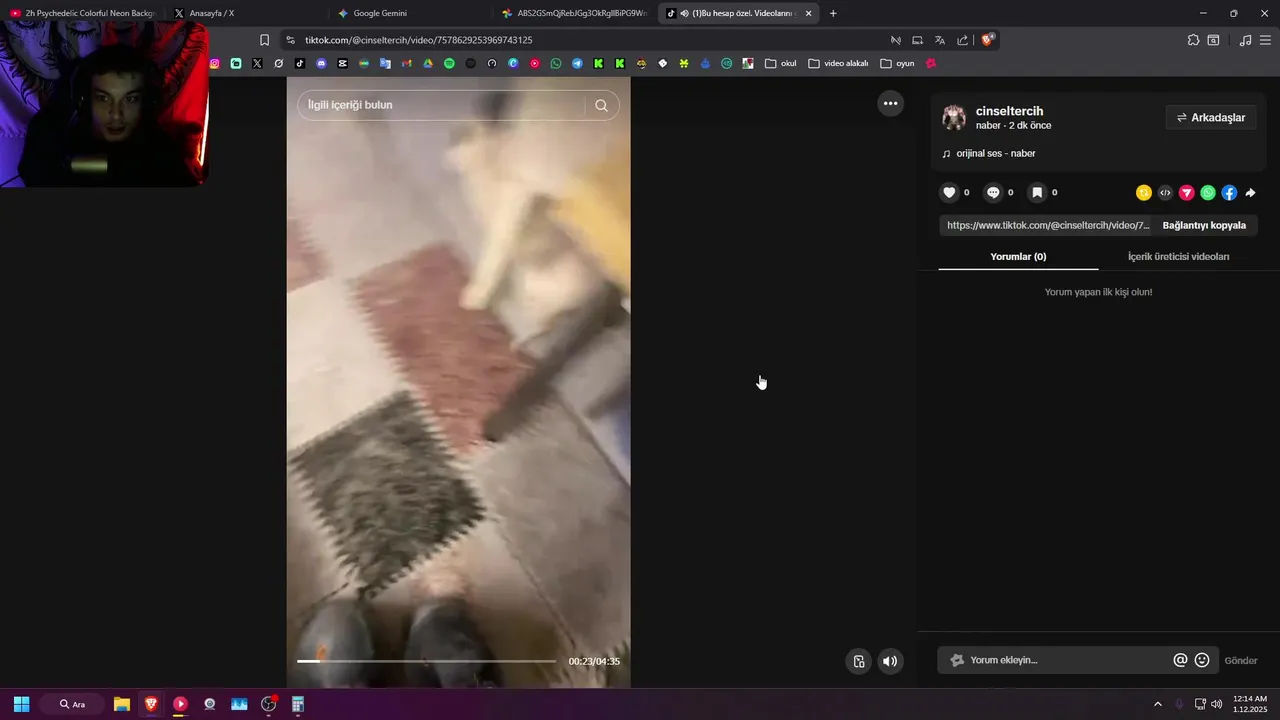Screen dimensions: 1280x720
Task: Share to WhatsApp from the share row
Action: tap(1208, 193)
